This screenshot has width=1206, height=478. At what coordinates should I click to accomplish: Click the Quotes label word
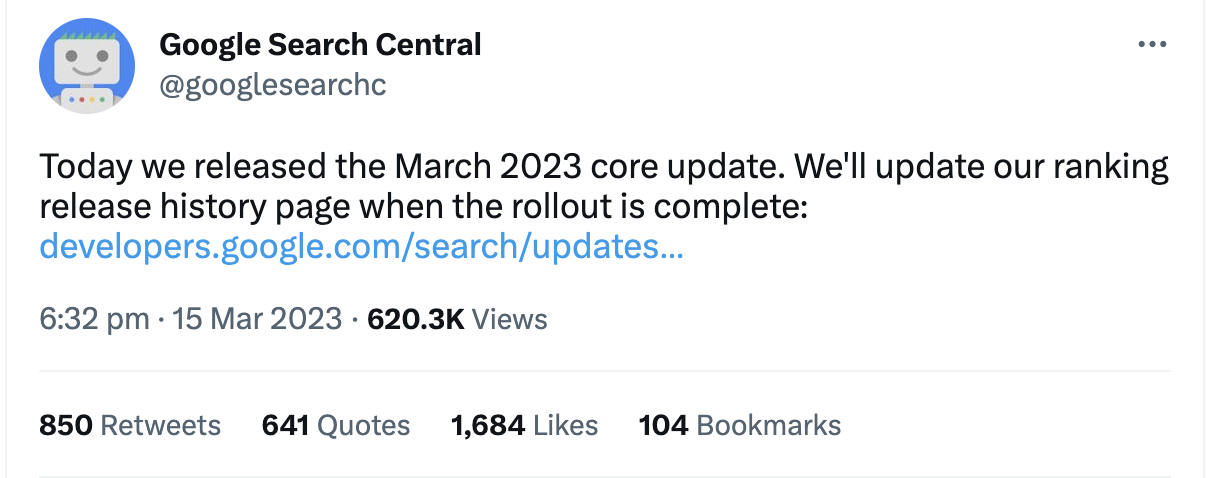[x=363, y=425]
